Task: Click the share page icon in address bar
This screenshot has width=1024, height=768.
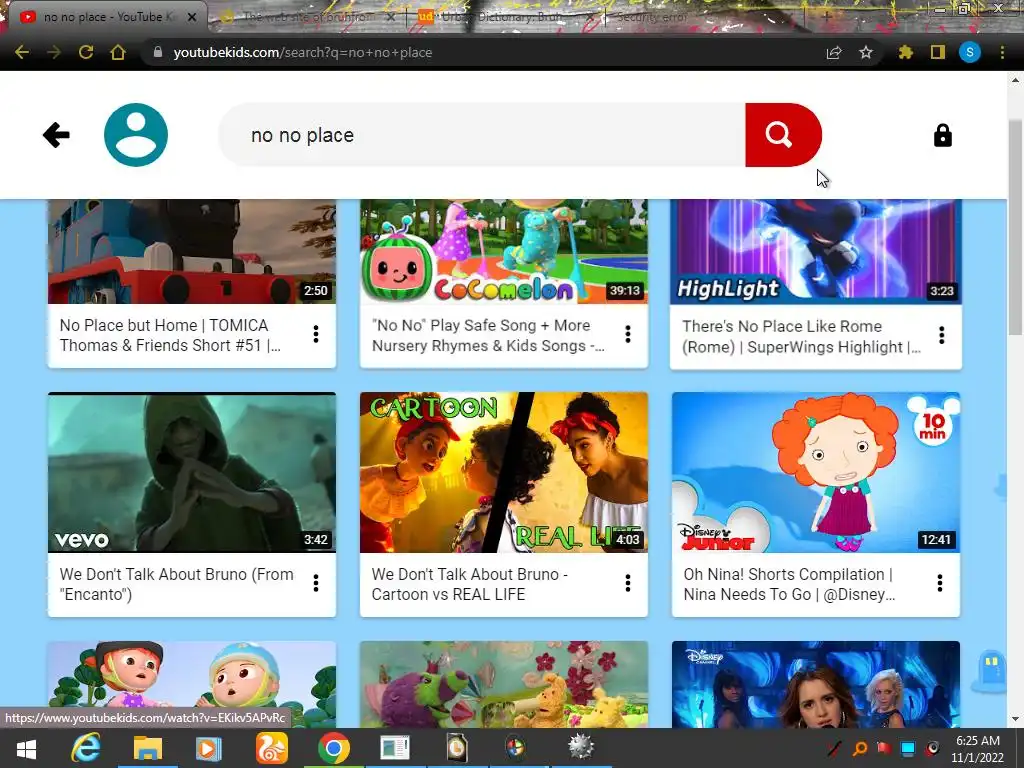Action: pyautogui.click(x=834, y=52)
